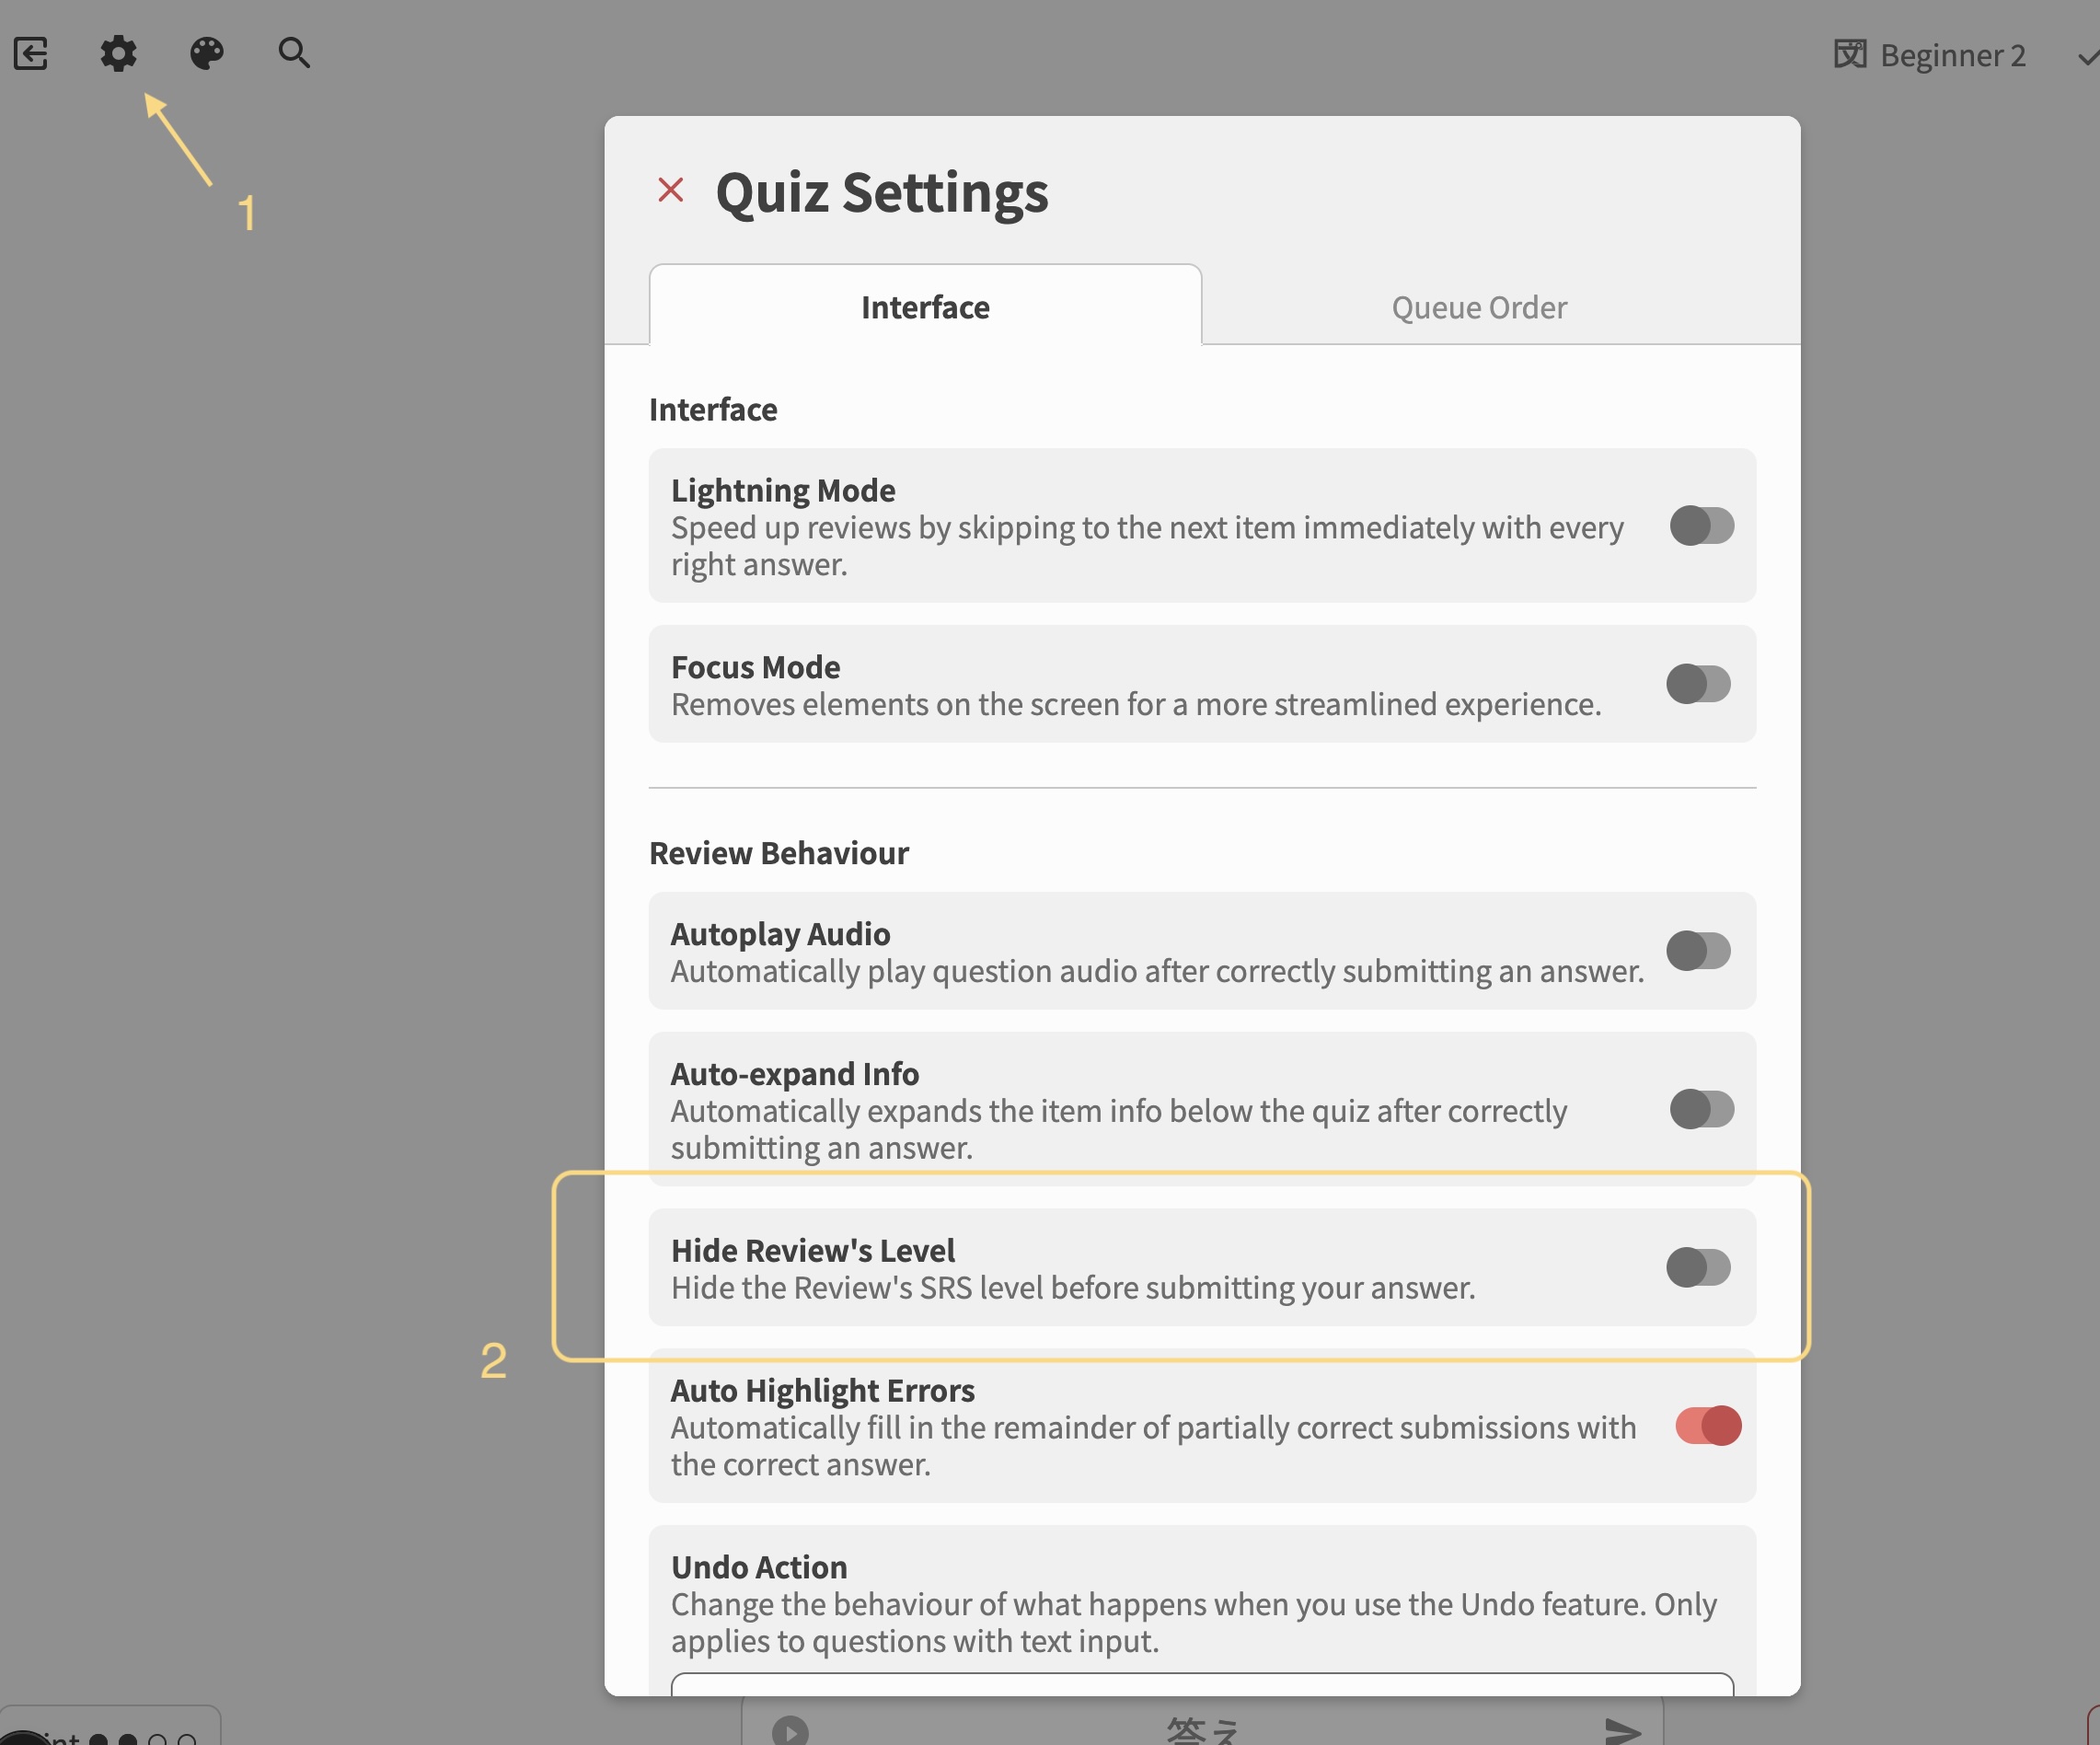Enable the Lightning Mode toggle
The height and width of the screenshot is (1745, 2100).
(x=1701, y=525)
